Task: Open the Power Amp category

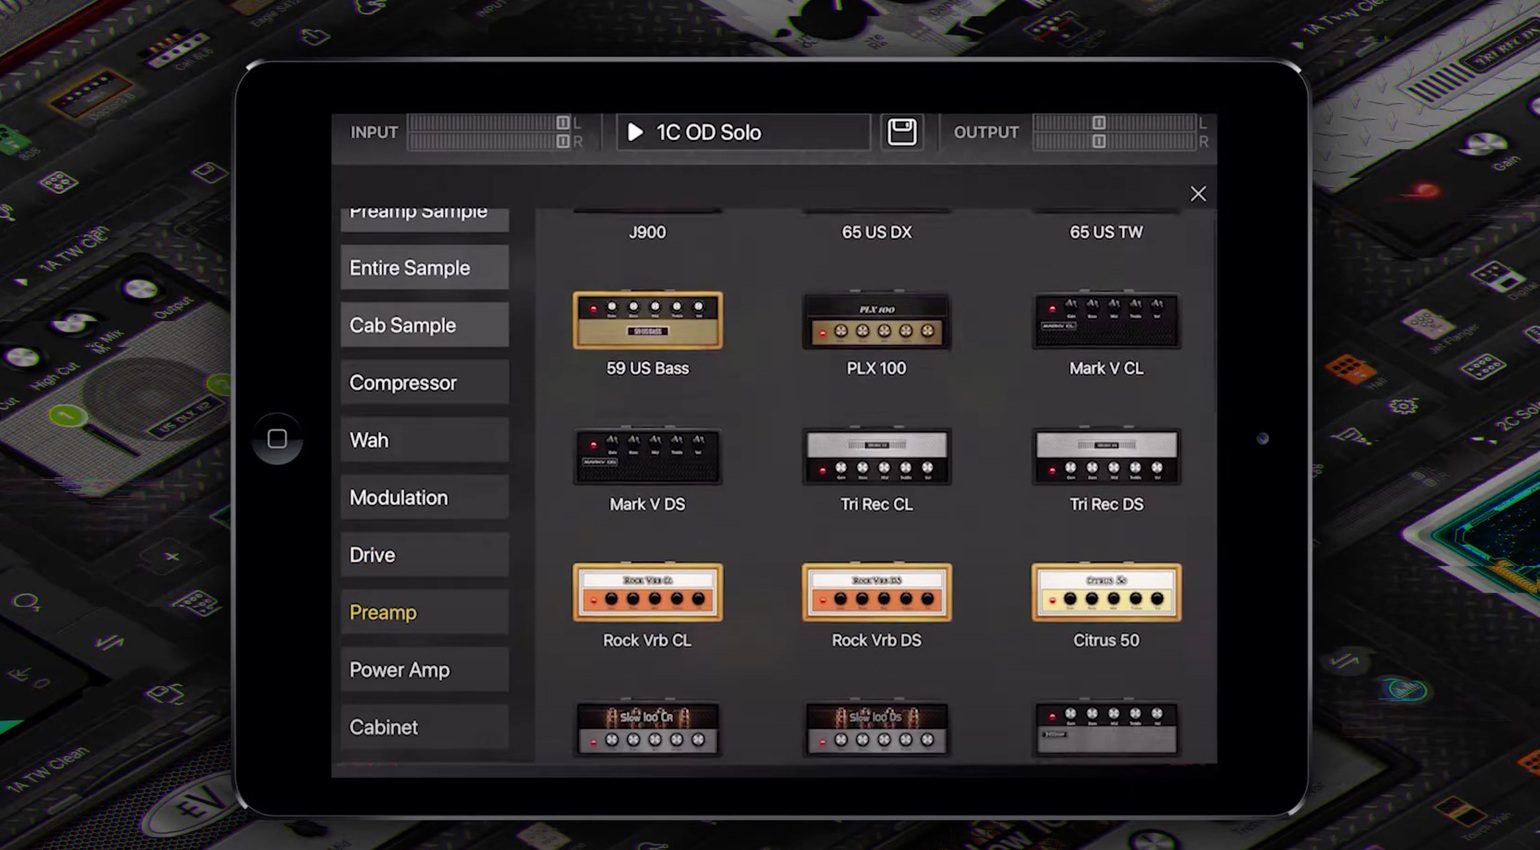Action: point(424,670)
